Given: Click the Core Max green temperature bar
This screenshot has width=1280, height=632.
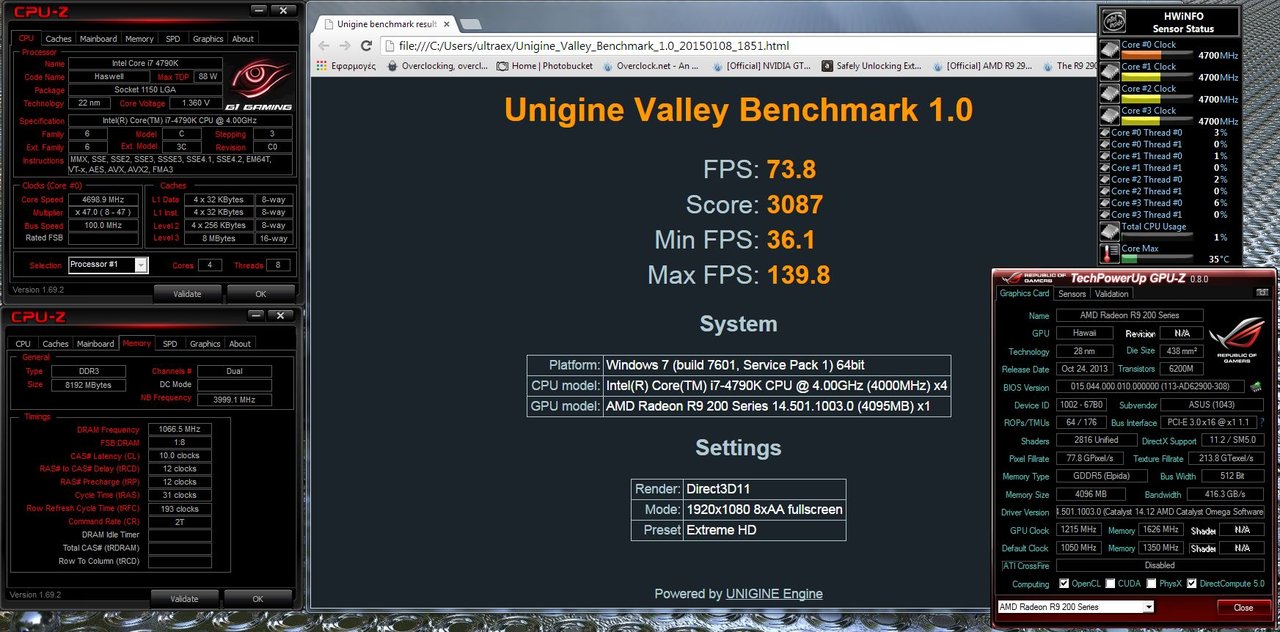Looking at the screenshot, I should coord(1129,259).
